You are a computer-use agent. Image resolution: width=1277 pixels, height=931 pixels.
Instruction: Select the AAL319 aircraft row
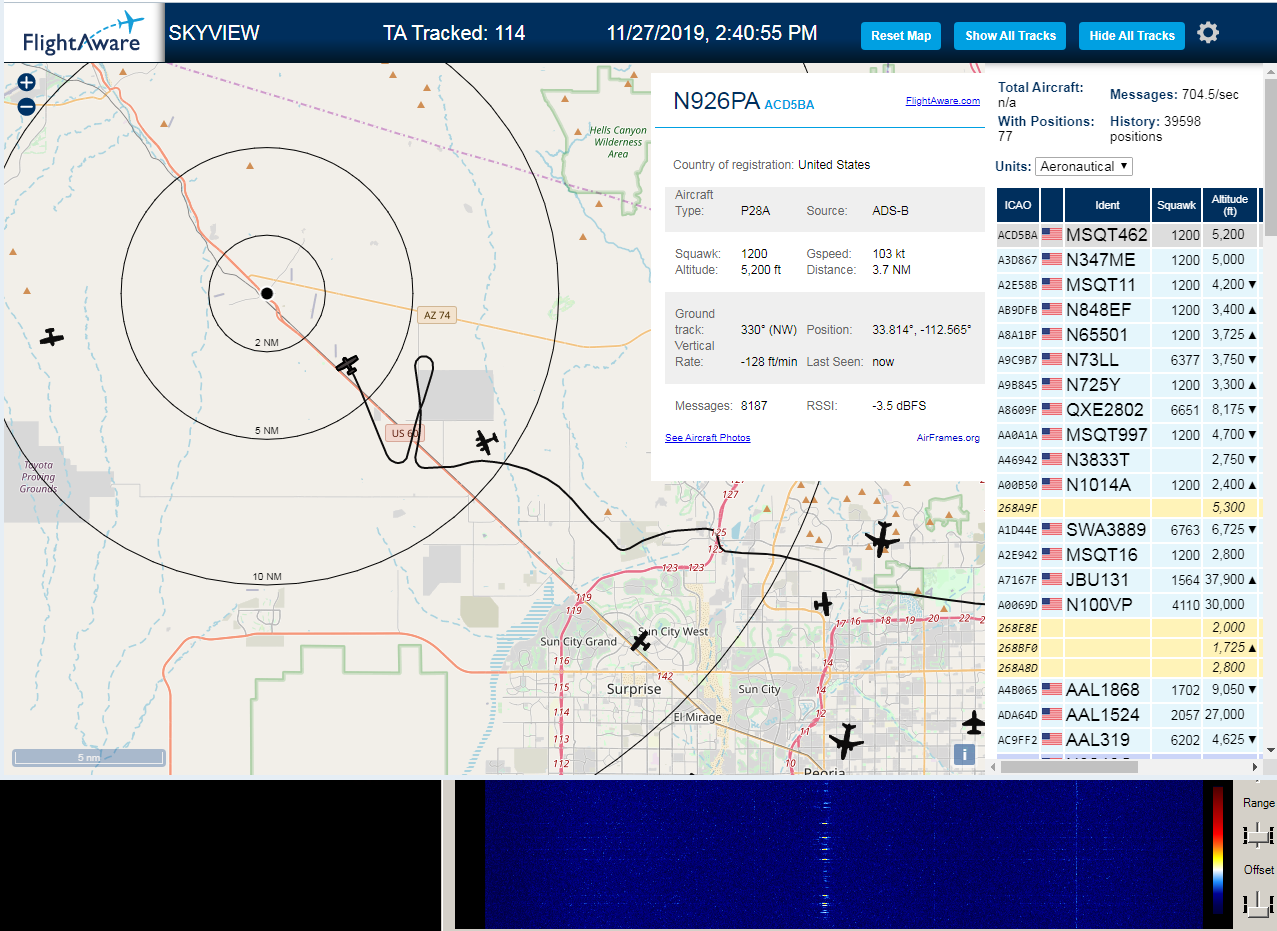[1128, 739]
